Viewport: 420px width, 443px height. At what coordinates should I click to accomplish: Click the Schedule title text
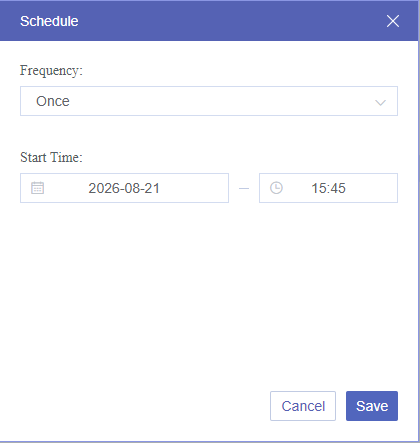pyautogui.click(x=49, y=21)
